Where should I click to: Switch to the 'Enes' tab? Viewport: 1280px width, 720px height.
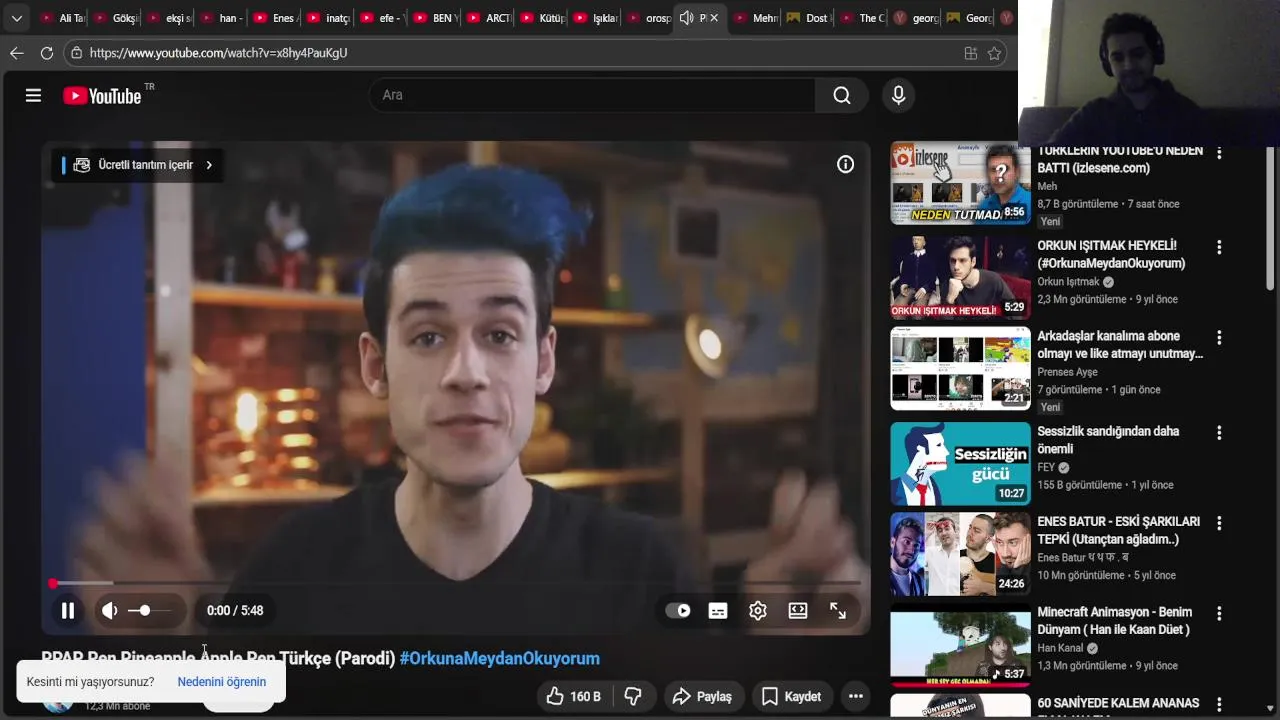(277, 18)
